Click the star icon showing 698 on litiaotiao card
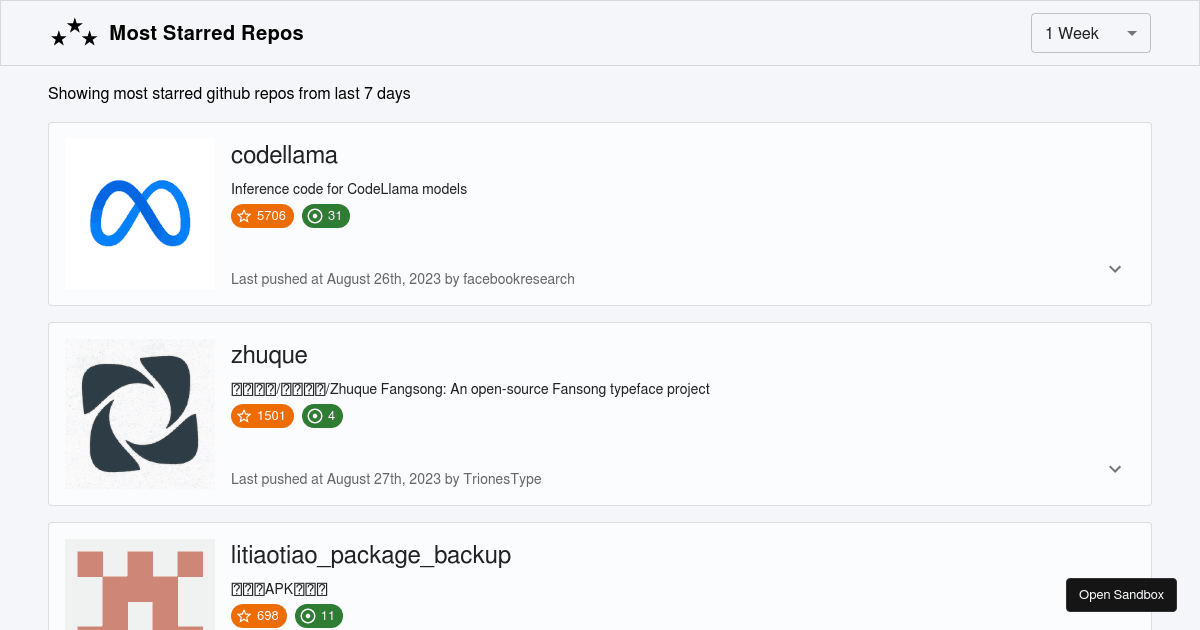Screen dimensions: 1200x630 [x=243, y=616]
